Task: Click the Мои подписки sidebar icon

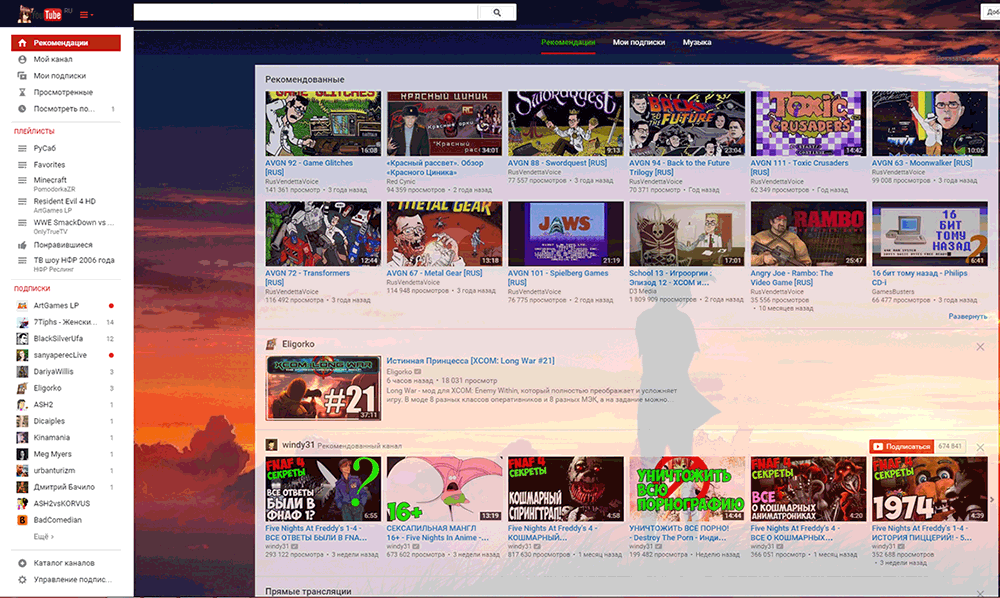Action: click(x=22, y=76)
